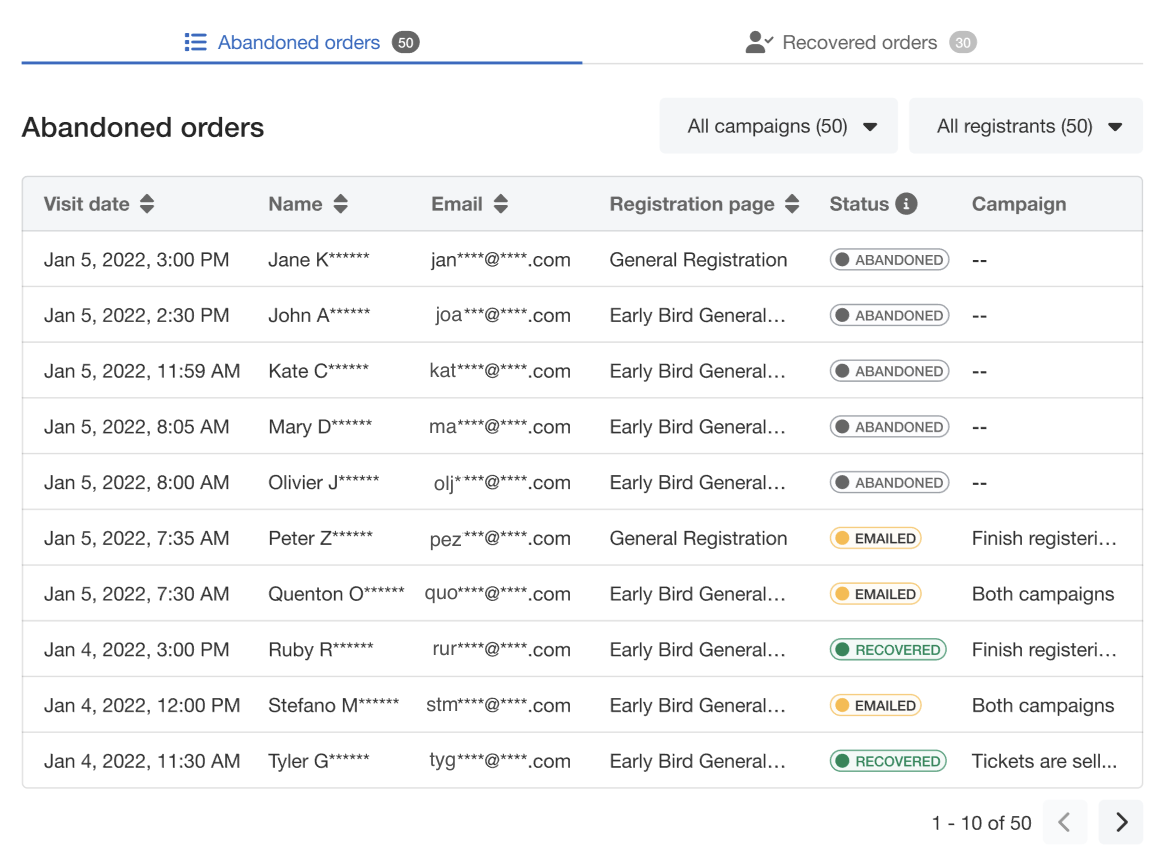Go to next page with right chevron
1162x862 pixels.
pos(1120,822)
